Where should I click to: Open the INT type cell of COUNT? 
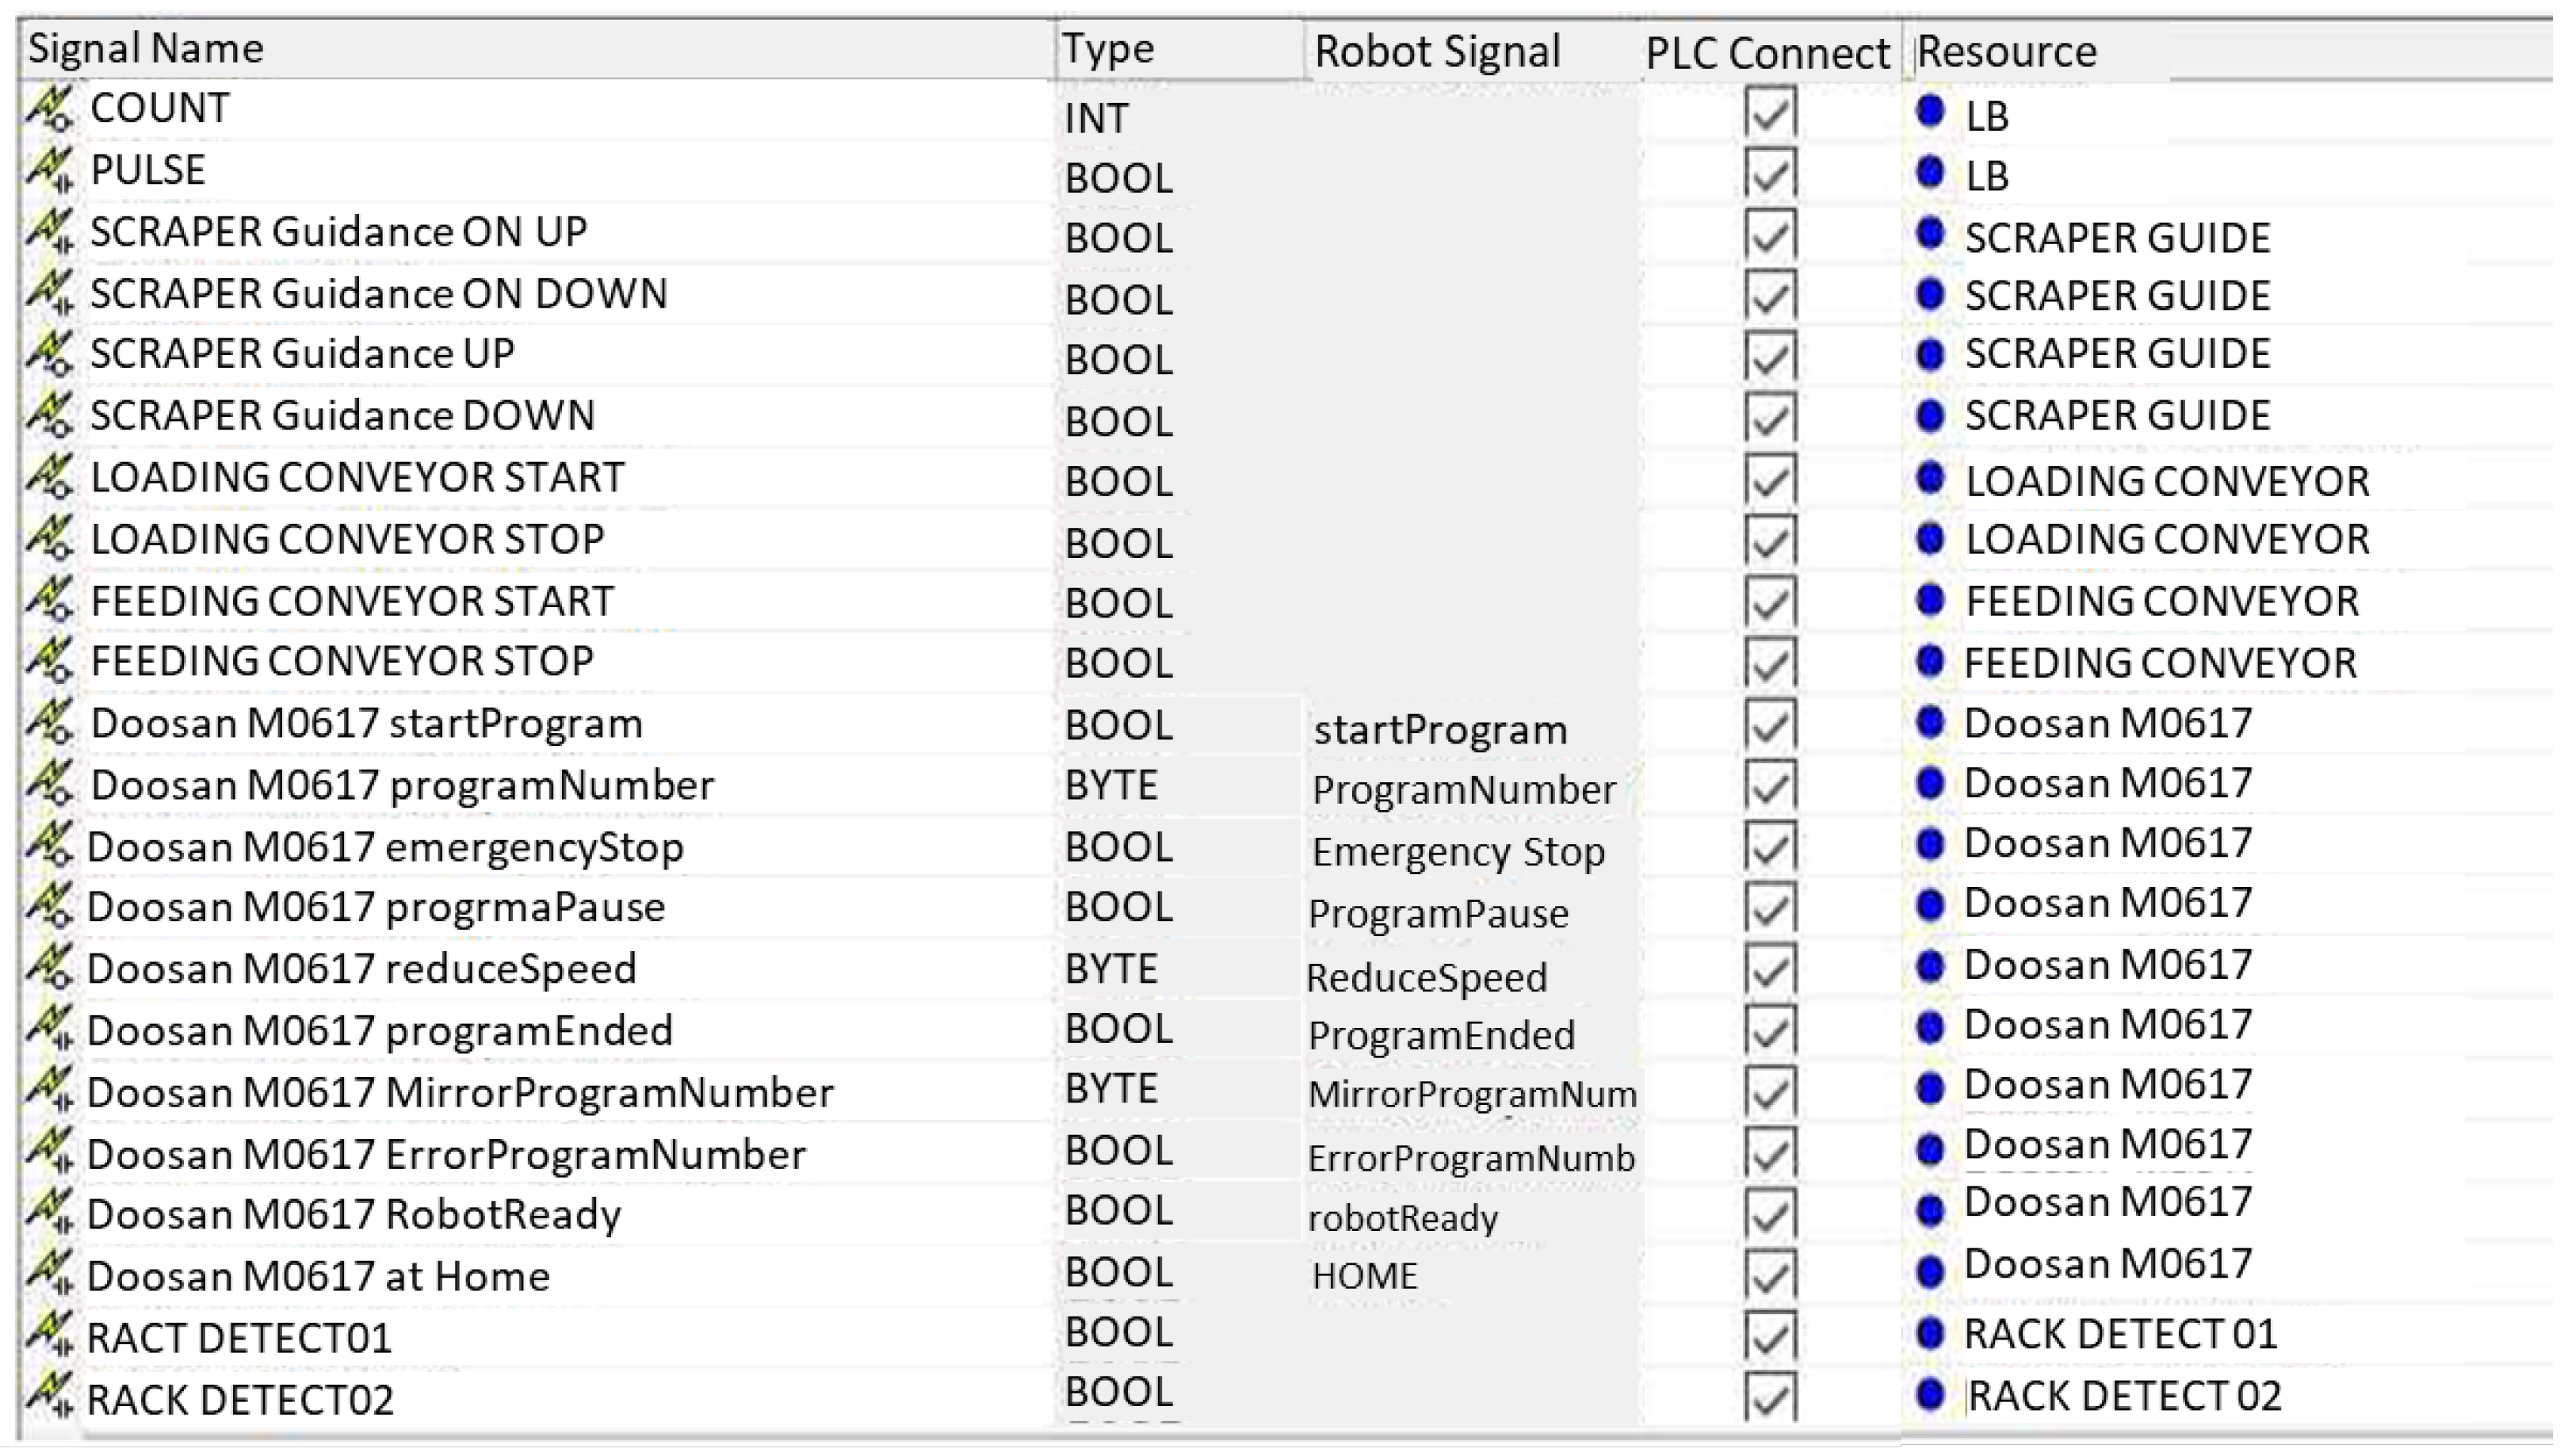[1096, 119]
